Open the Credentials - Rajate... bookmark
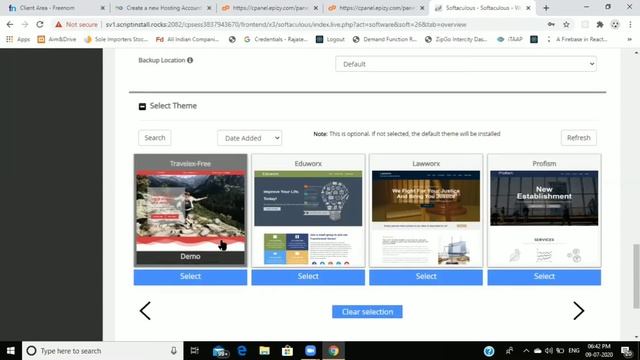This screenshot has width=640, height=360. point(276,39)
